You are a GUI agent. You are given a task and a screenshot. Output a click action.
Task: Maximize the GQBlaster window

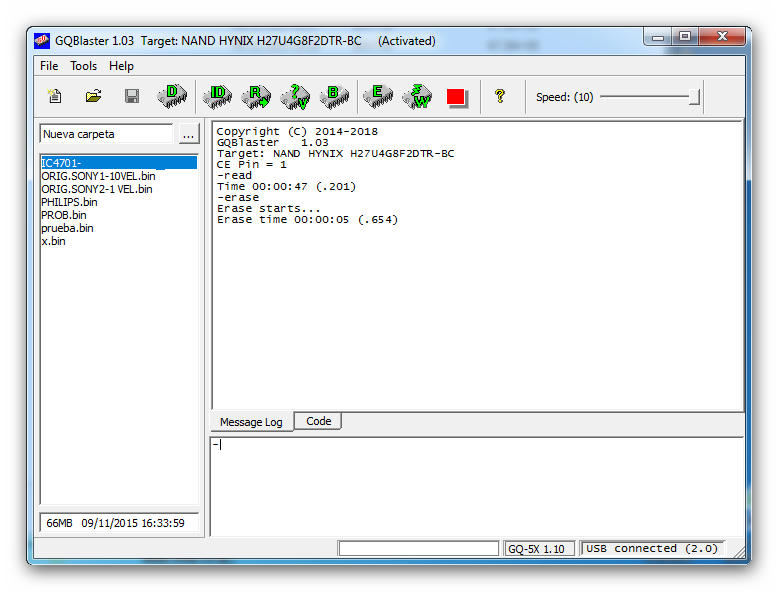tap(685, 37)
